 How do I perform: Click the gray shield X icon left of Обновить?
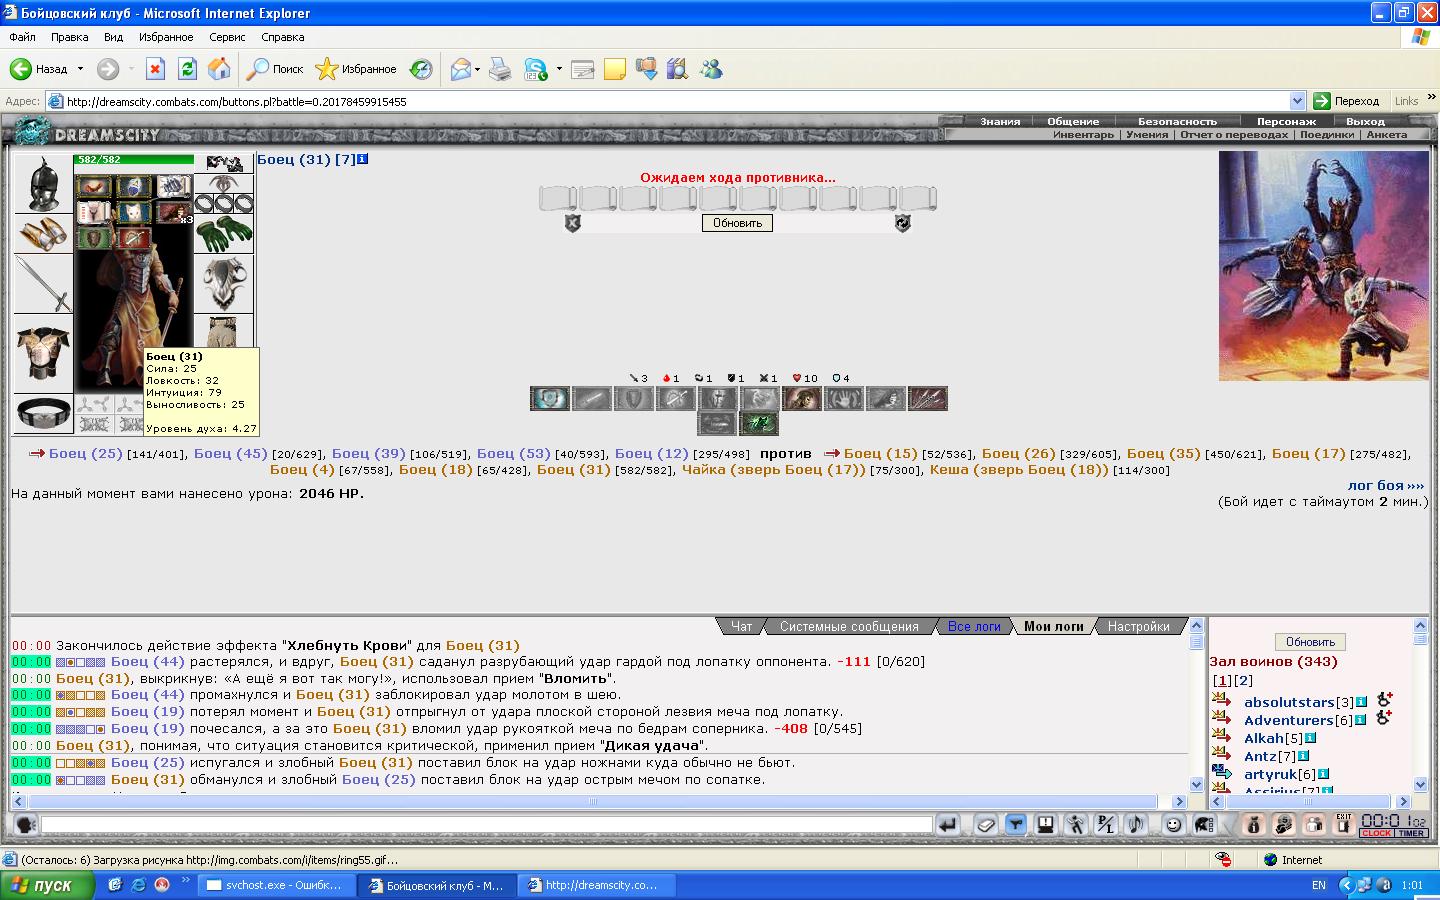coord(572,224)
